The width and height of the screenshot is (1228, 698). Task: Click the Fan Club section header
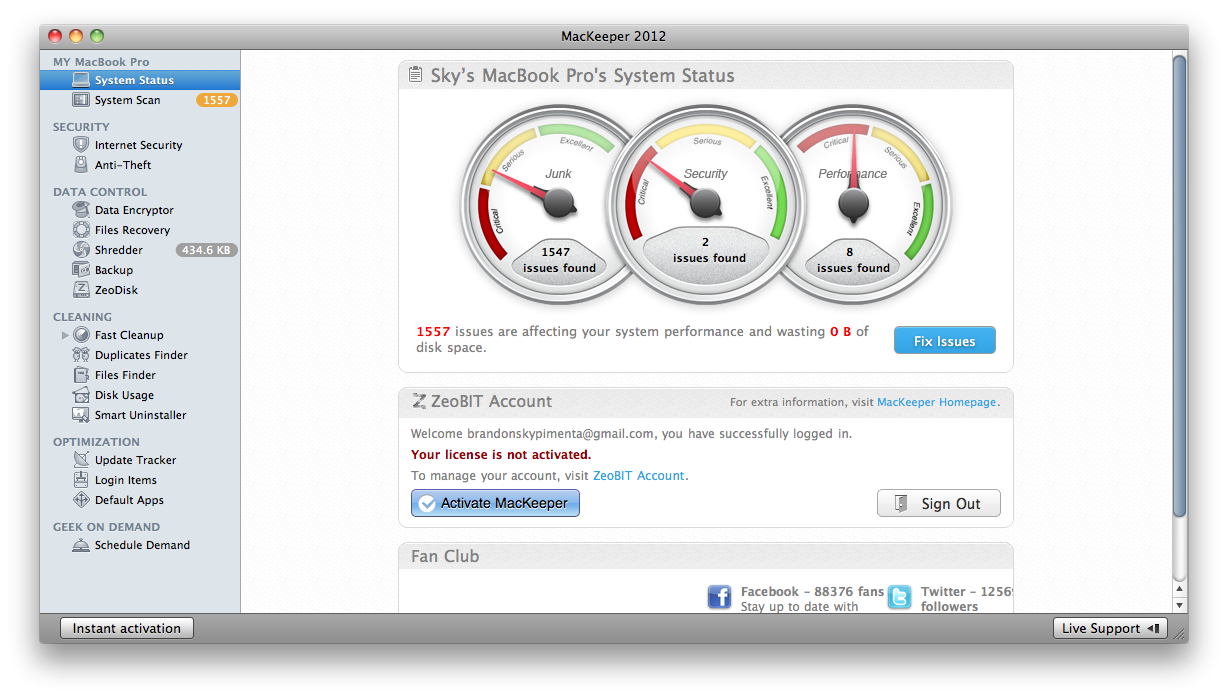coord(706,556)
